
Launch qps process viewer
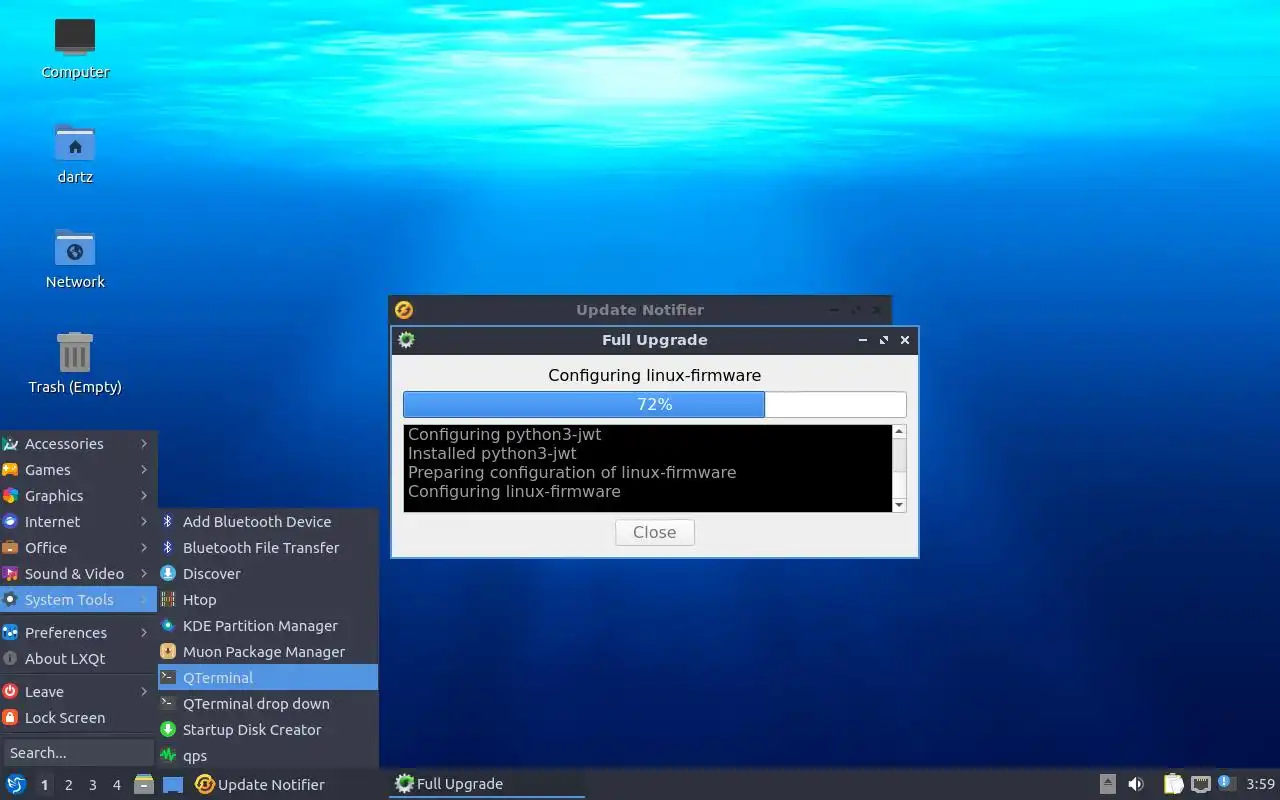[x=268, y=755]
